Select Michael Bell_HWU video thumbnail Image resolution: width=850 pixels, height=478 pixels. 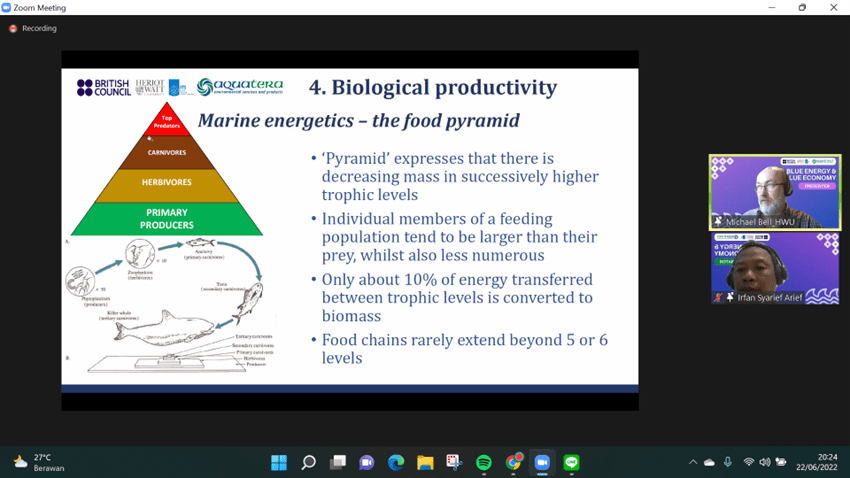click(775, 192)
